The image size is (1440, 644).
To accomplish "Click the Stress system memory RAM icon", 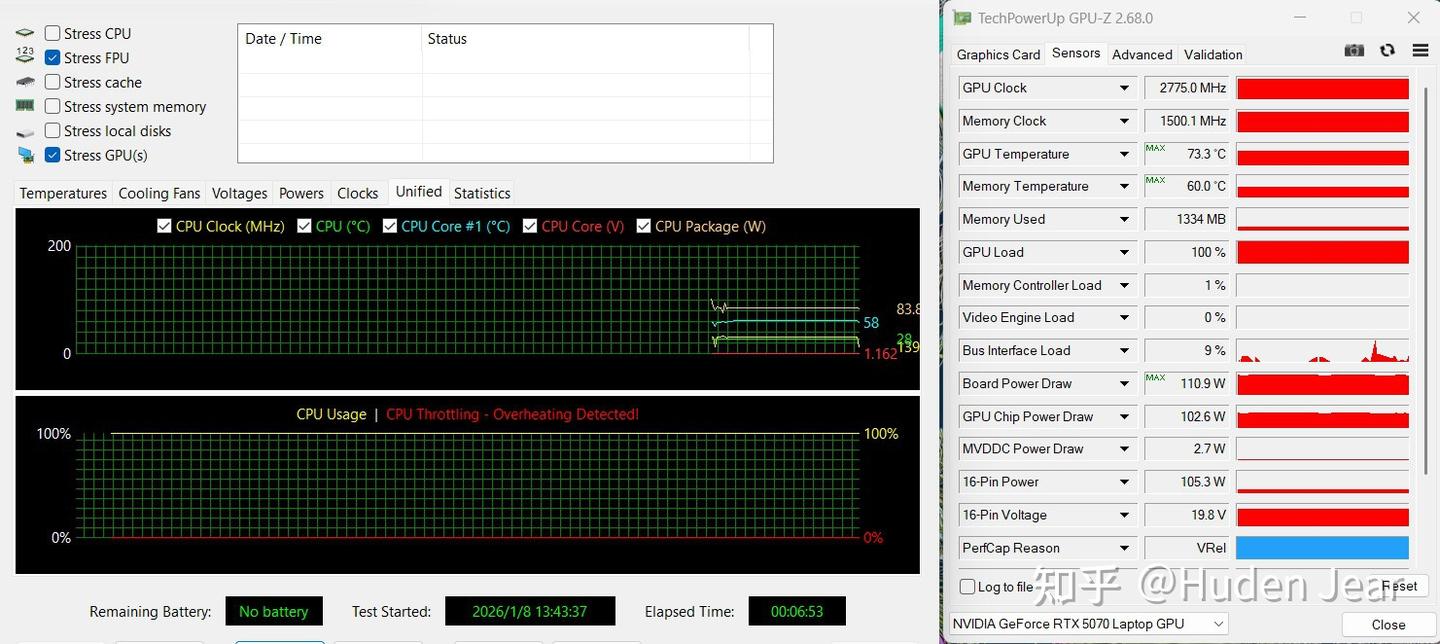I will point(25,106).
